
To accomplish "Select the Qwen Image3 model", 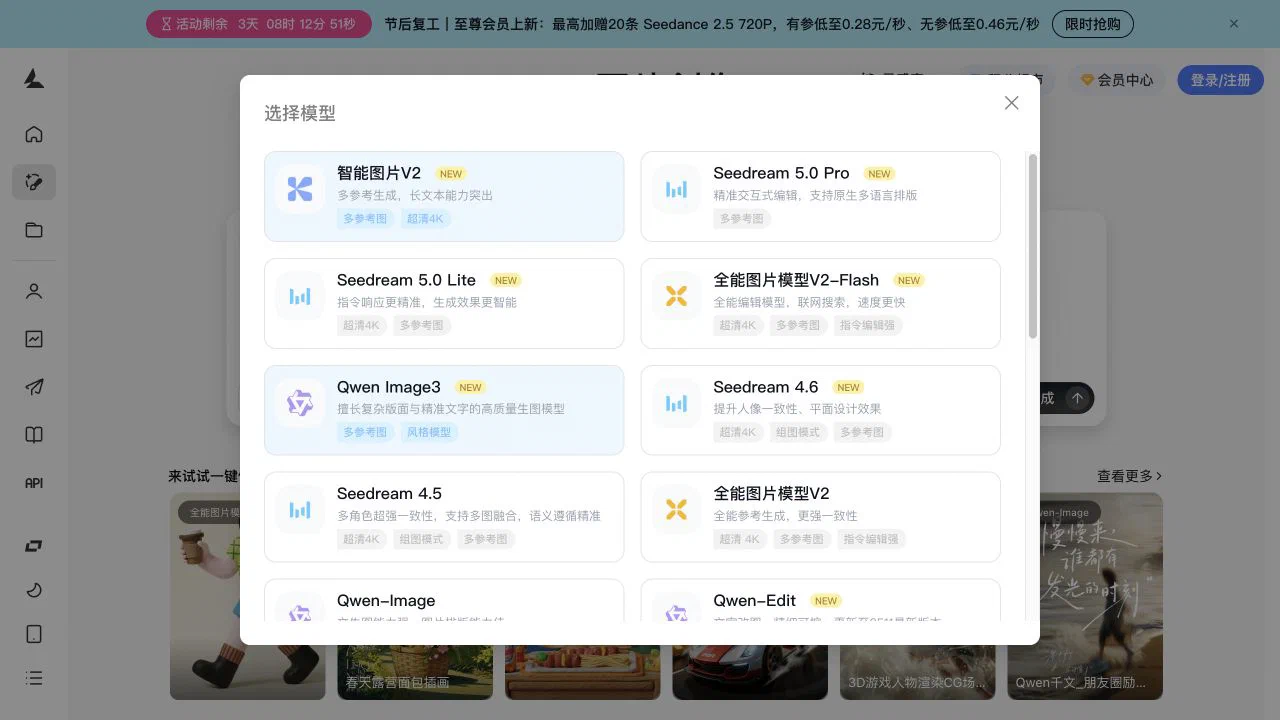I will point(444,410).
